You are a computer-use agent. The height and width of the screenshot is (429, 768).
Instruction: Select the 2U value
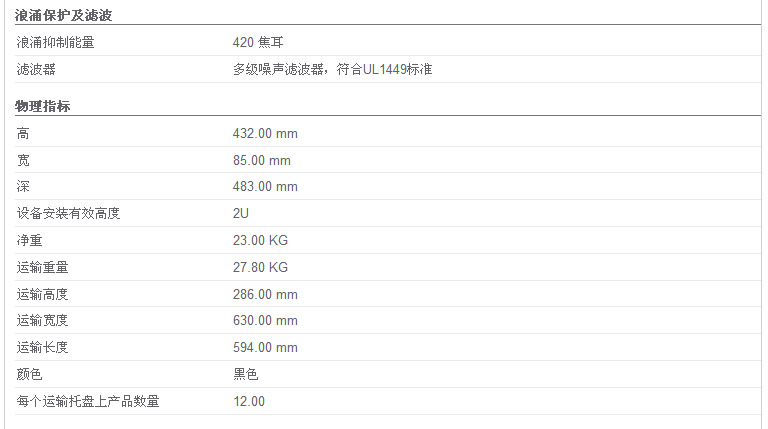[240, 213]
